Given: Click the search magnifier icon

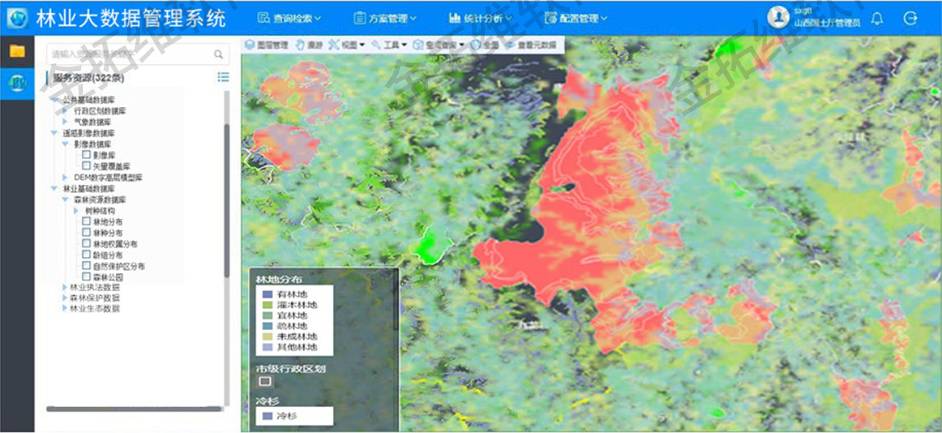Looking at the screenshot, I should (219, 54).
